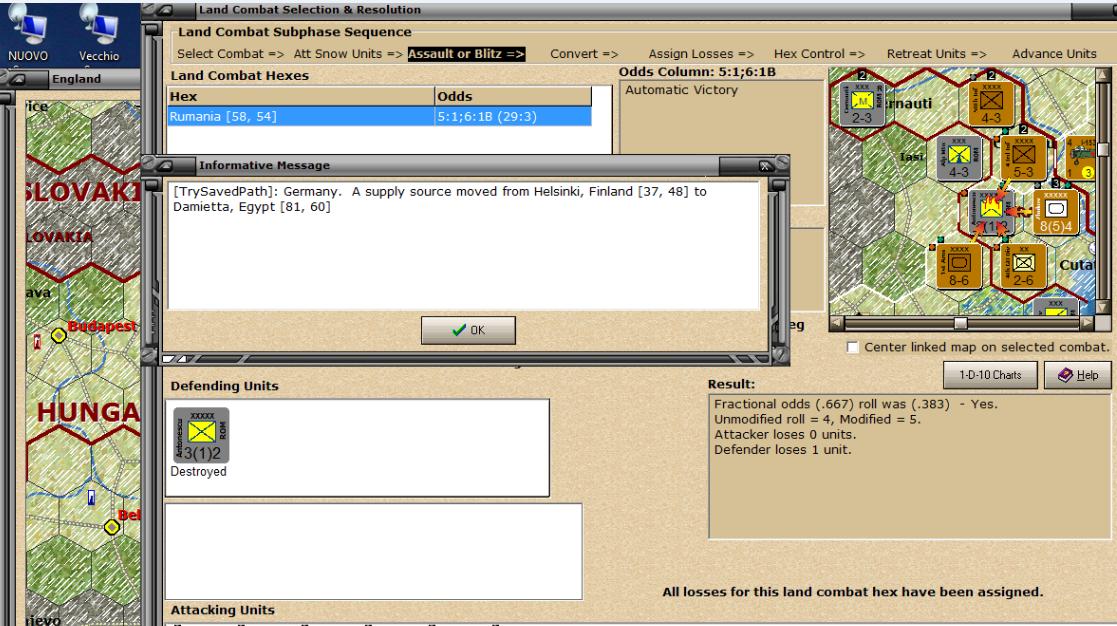Select the Rumanian 4-3 counter near Iasi
The height and width of the screenshot is (626, 1117).
point(959,157)
